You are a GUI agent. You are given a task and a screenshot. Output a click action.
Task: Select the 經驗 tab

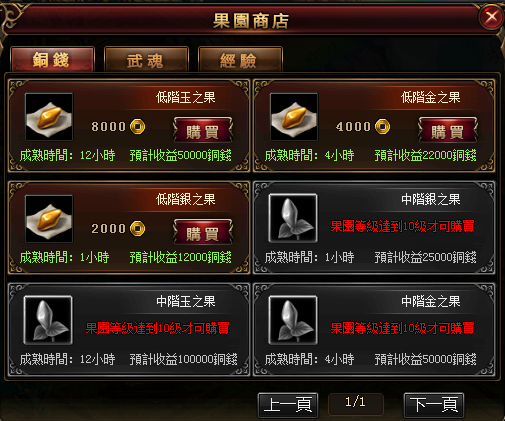(x=240, y=59)
